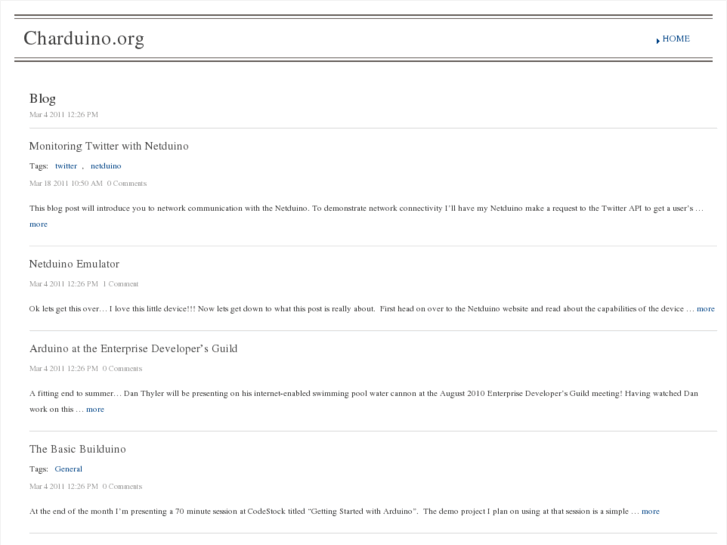Click 'more' under the Twitter post excerpt
The height and width of the screenshot is (545, 727).
38,224
